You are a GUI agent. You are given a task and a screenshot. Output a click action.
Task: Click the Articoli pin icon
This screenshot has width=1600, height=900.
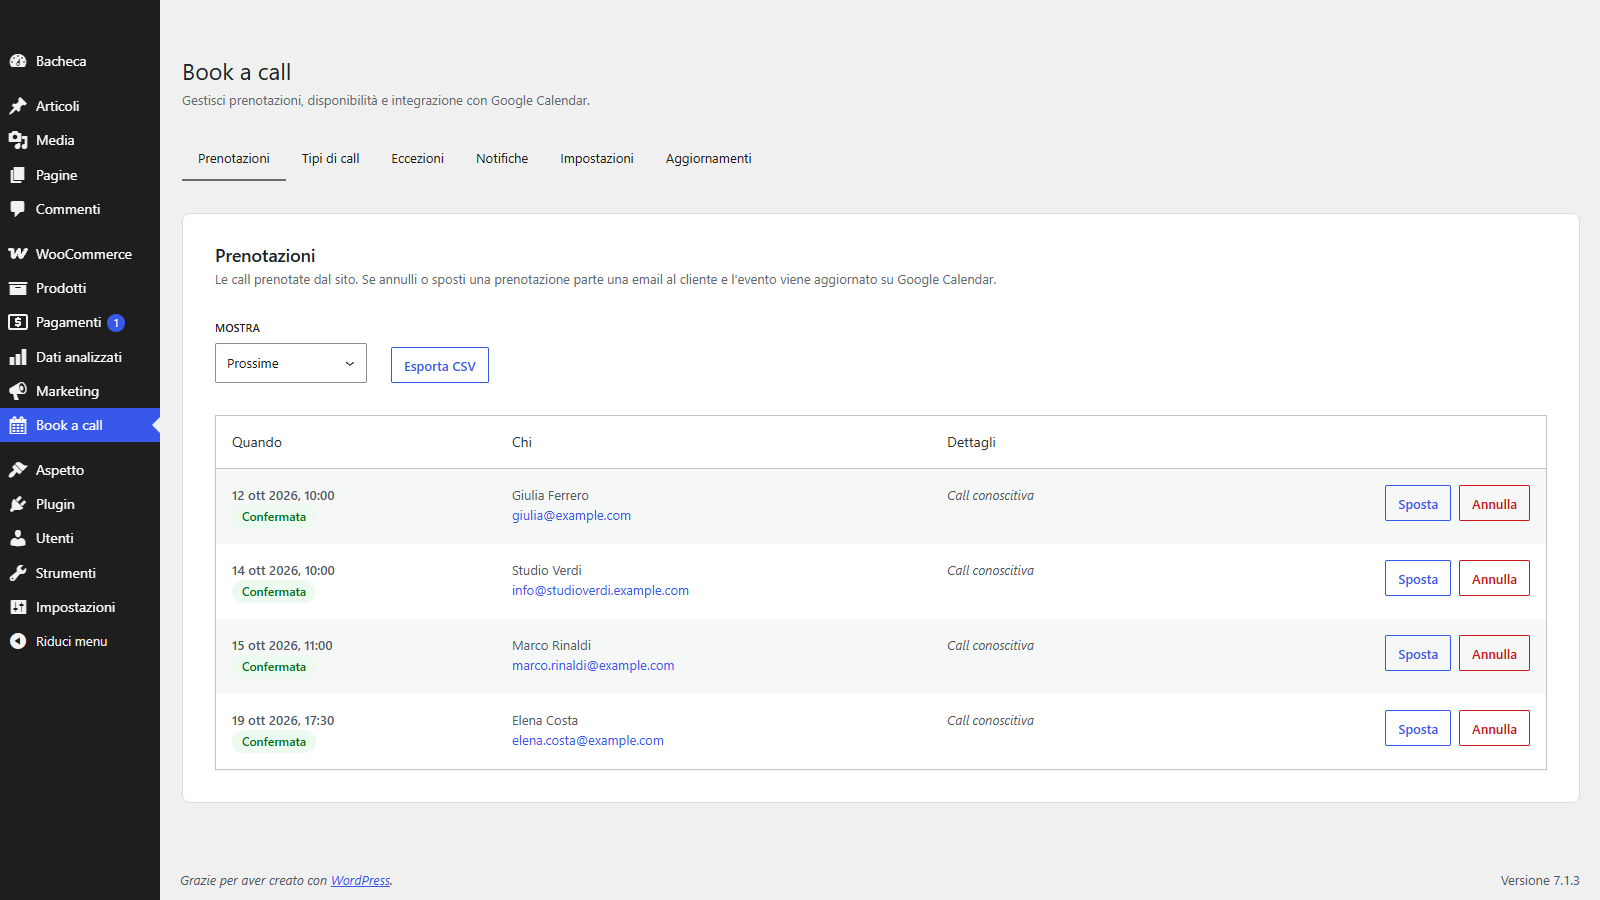coord(18,106)
